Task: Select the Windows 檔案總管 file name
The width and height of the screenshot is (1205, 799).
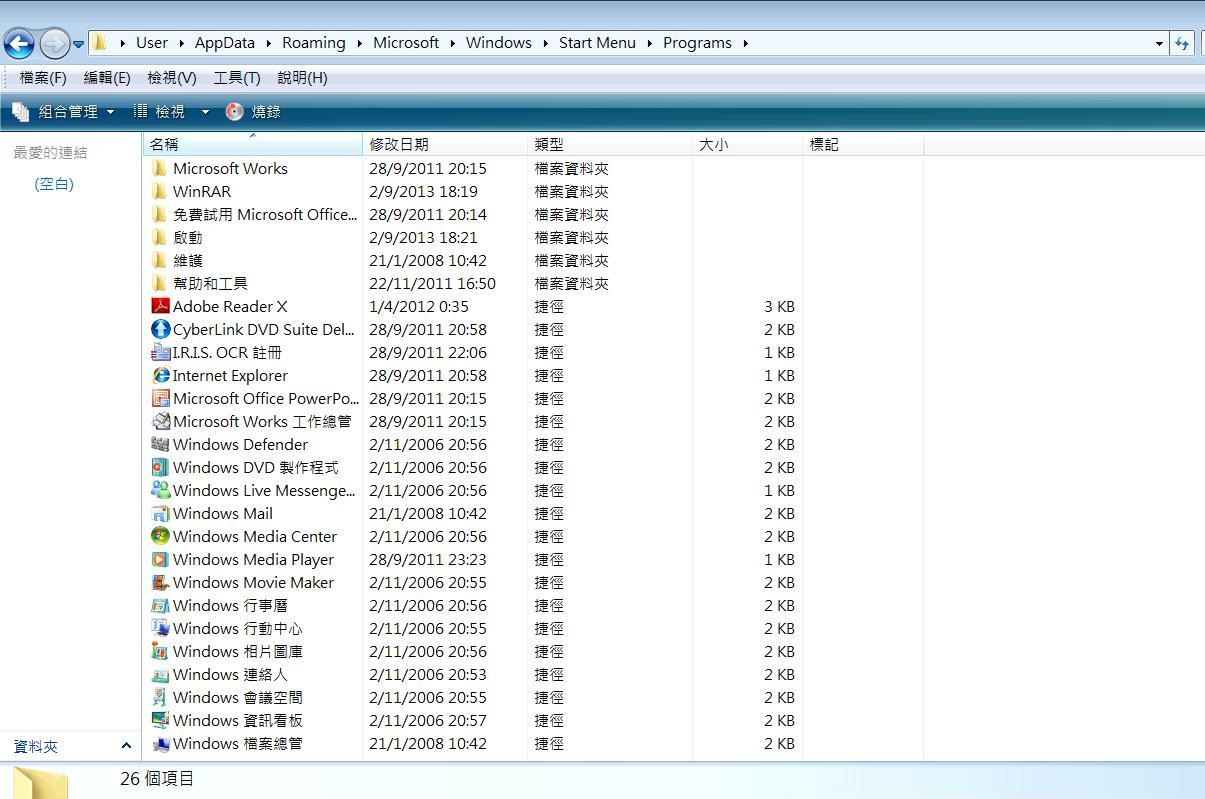Action: (238, 743)
